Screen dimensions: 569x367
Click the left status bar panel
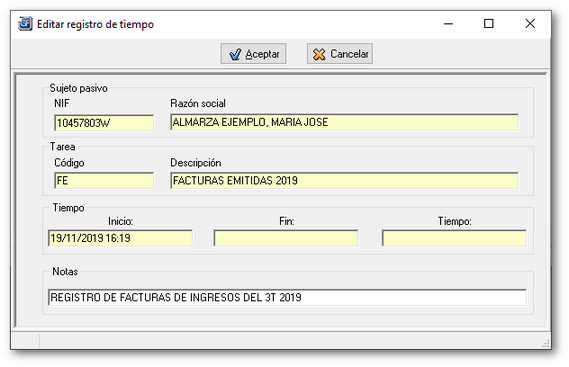[x=26, y=341]
